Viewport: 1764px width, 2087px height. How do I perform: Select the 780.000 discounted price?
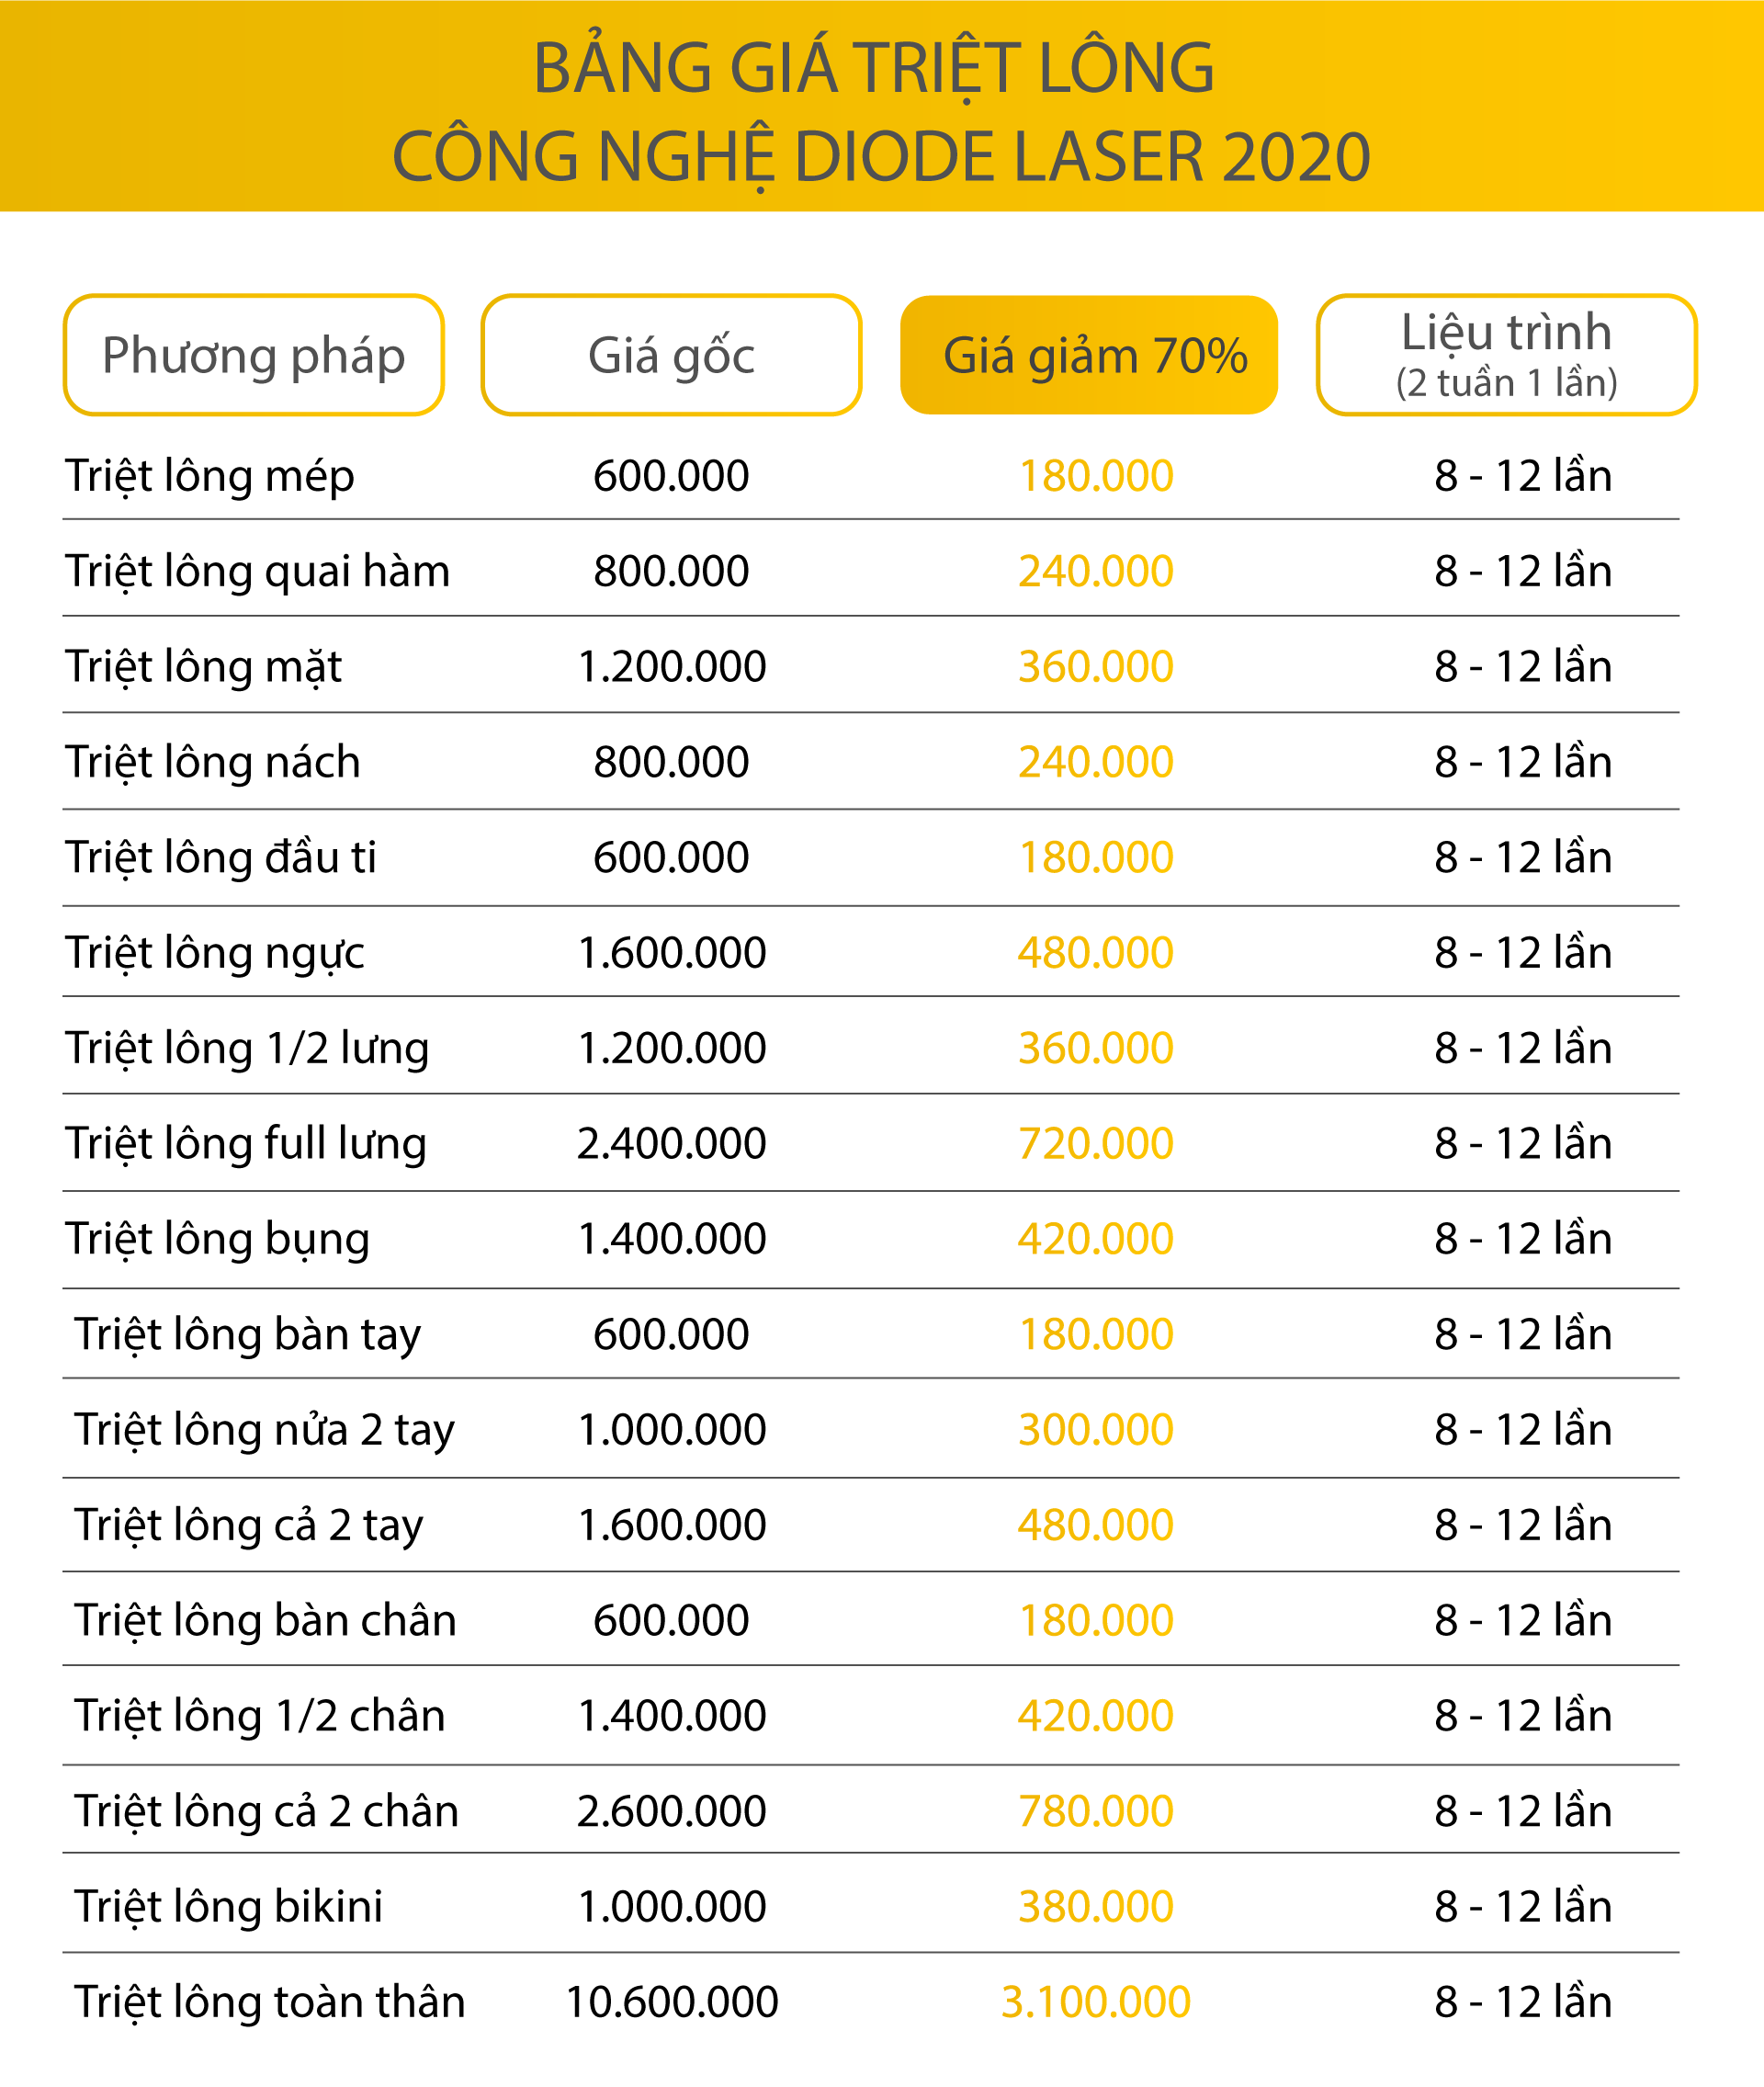[1095, 1810]
